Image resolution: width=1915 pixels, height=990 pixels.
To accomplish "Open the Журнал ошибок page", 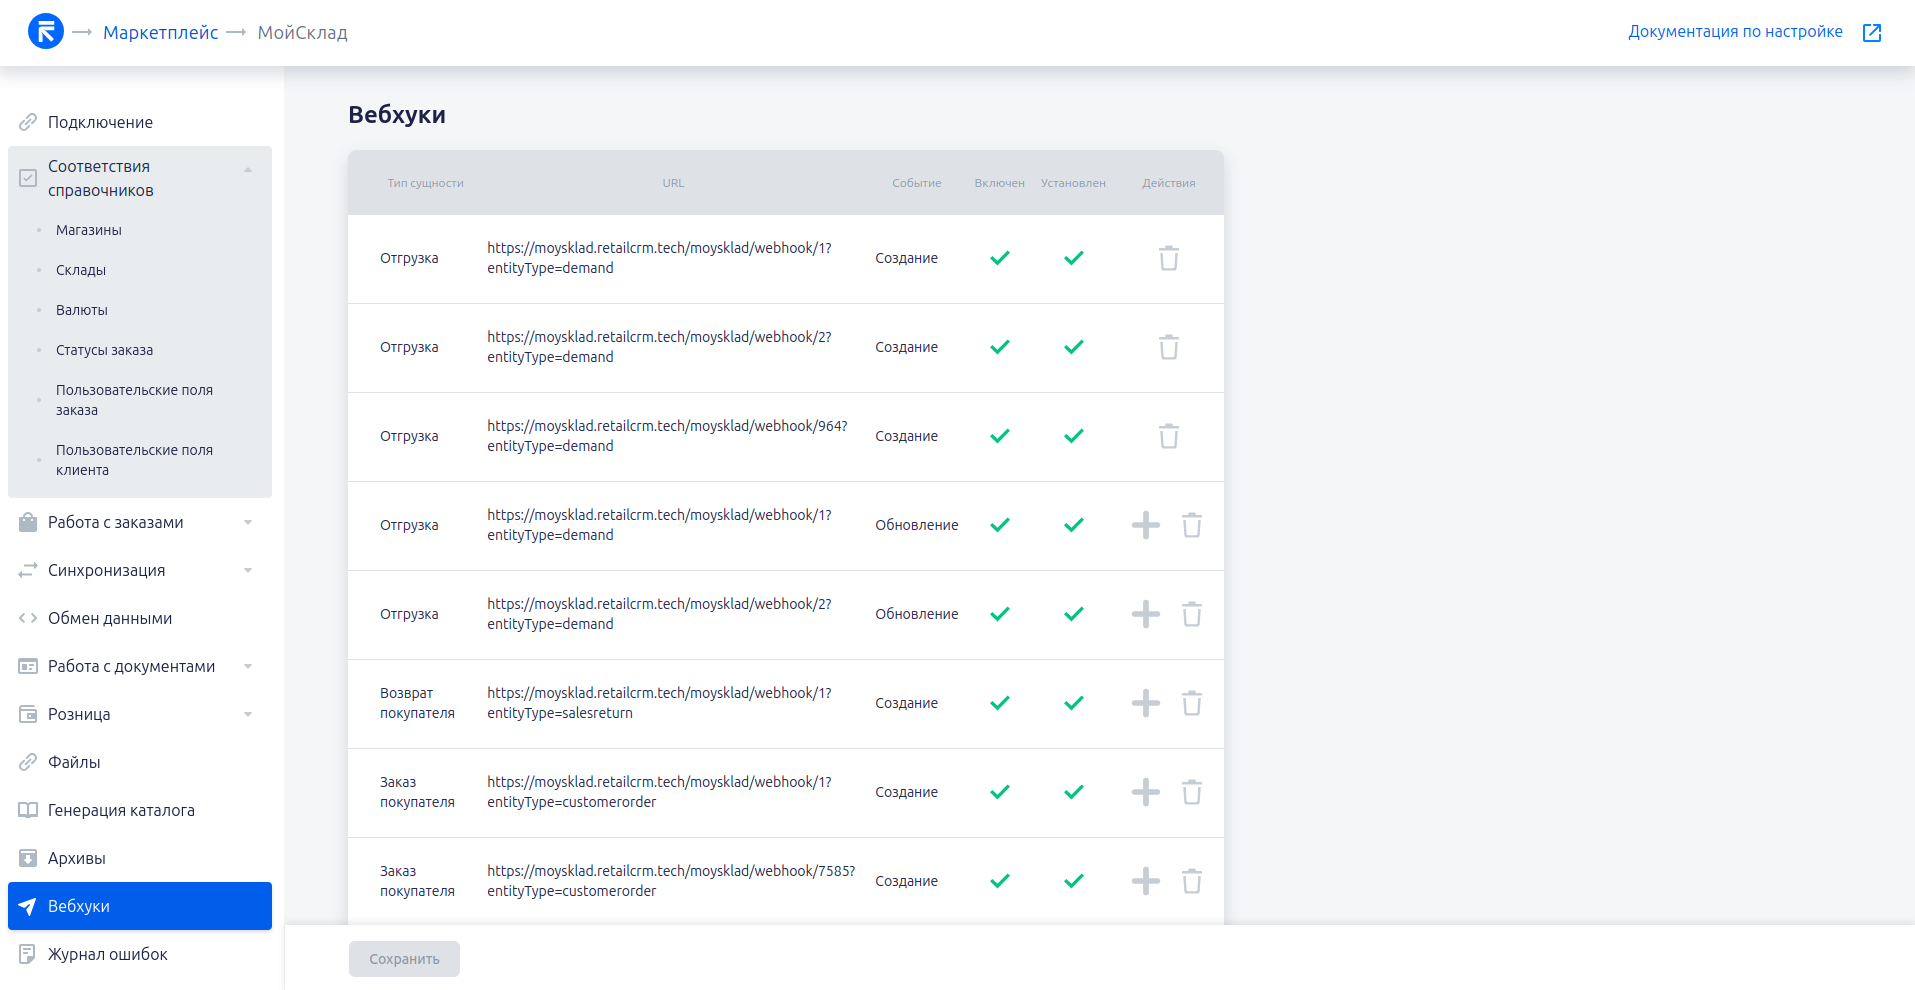I will (108, 955).
